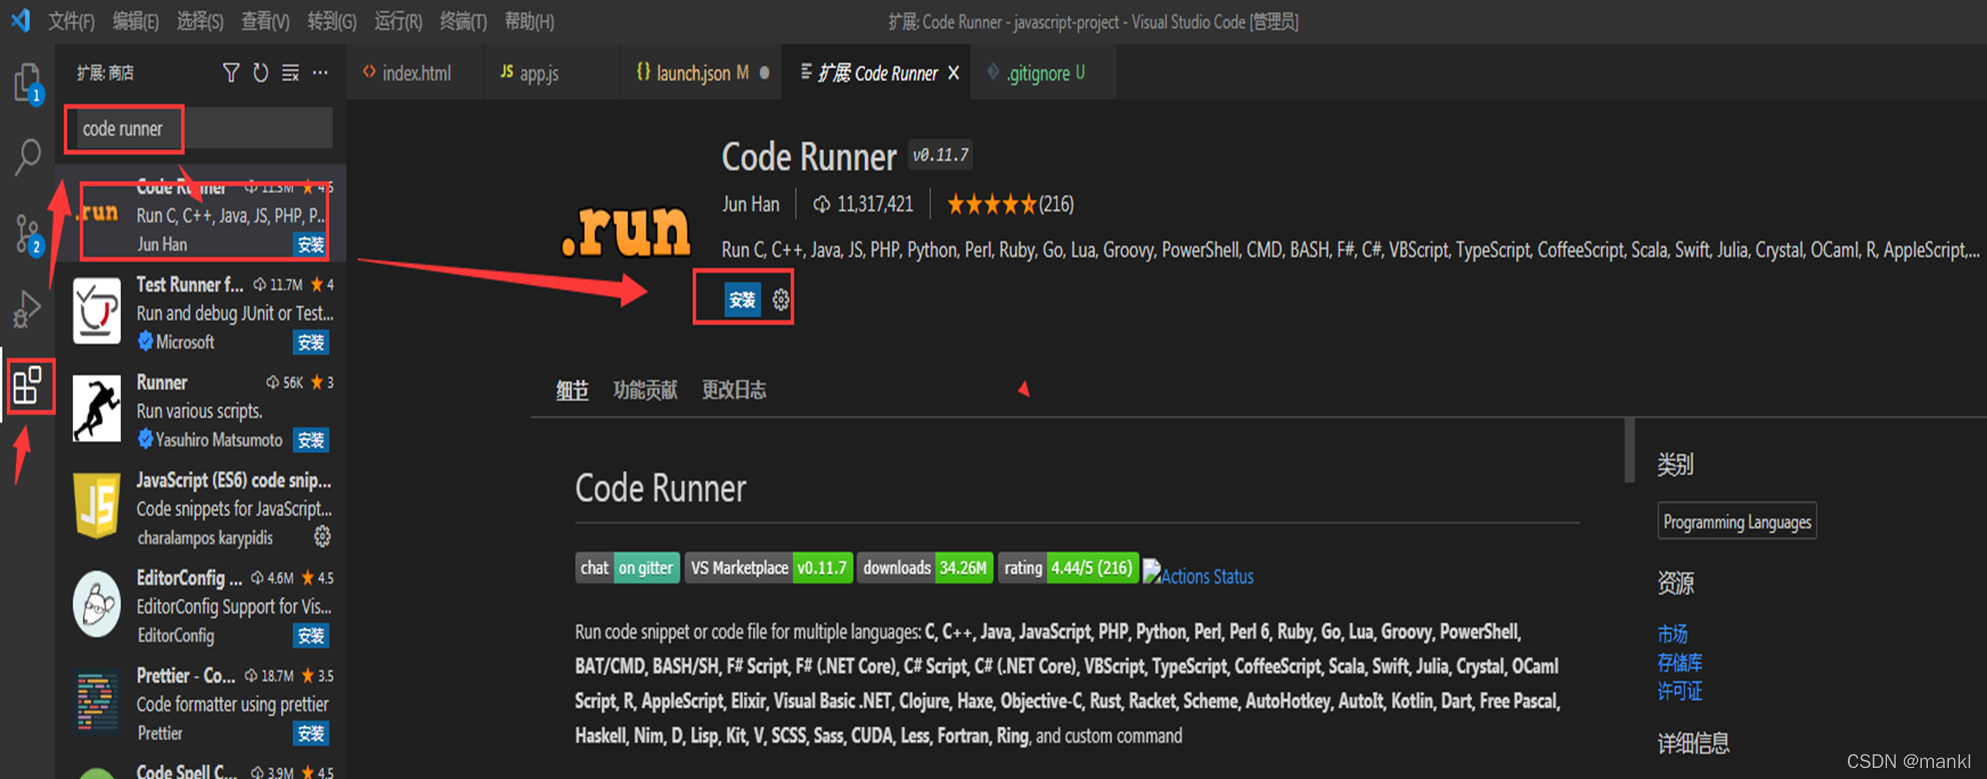Screen dimensions: 1987x779
Task: Open the 市场 marketplace link
Action: coord(1672,634)
